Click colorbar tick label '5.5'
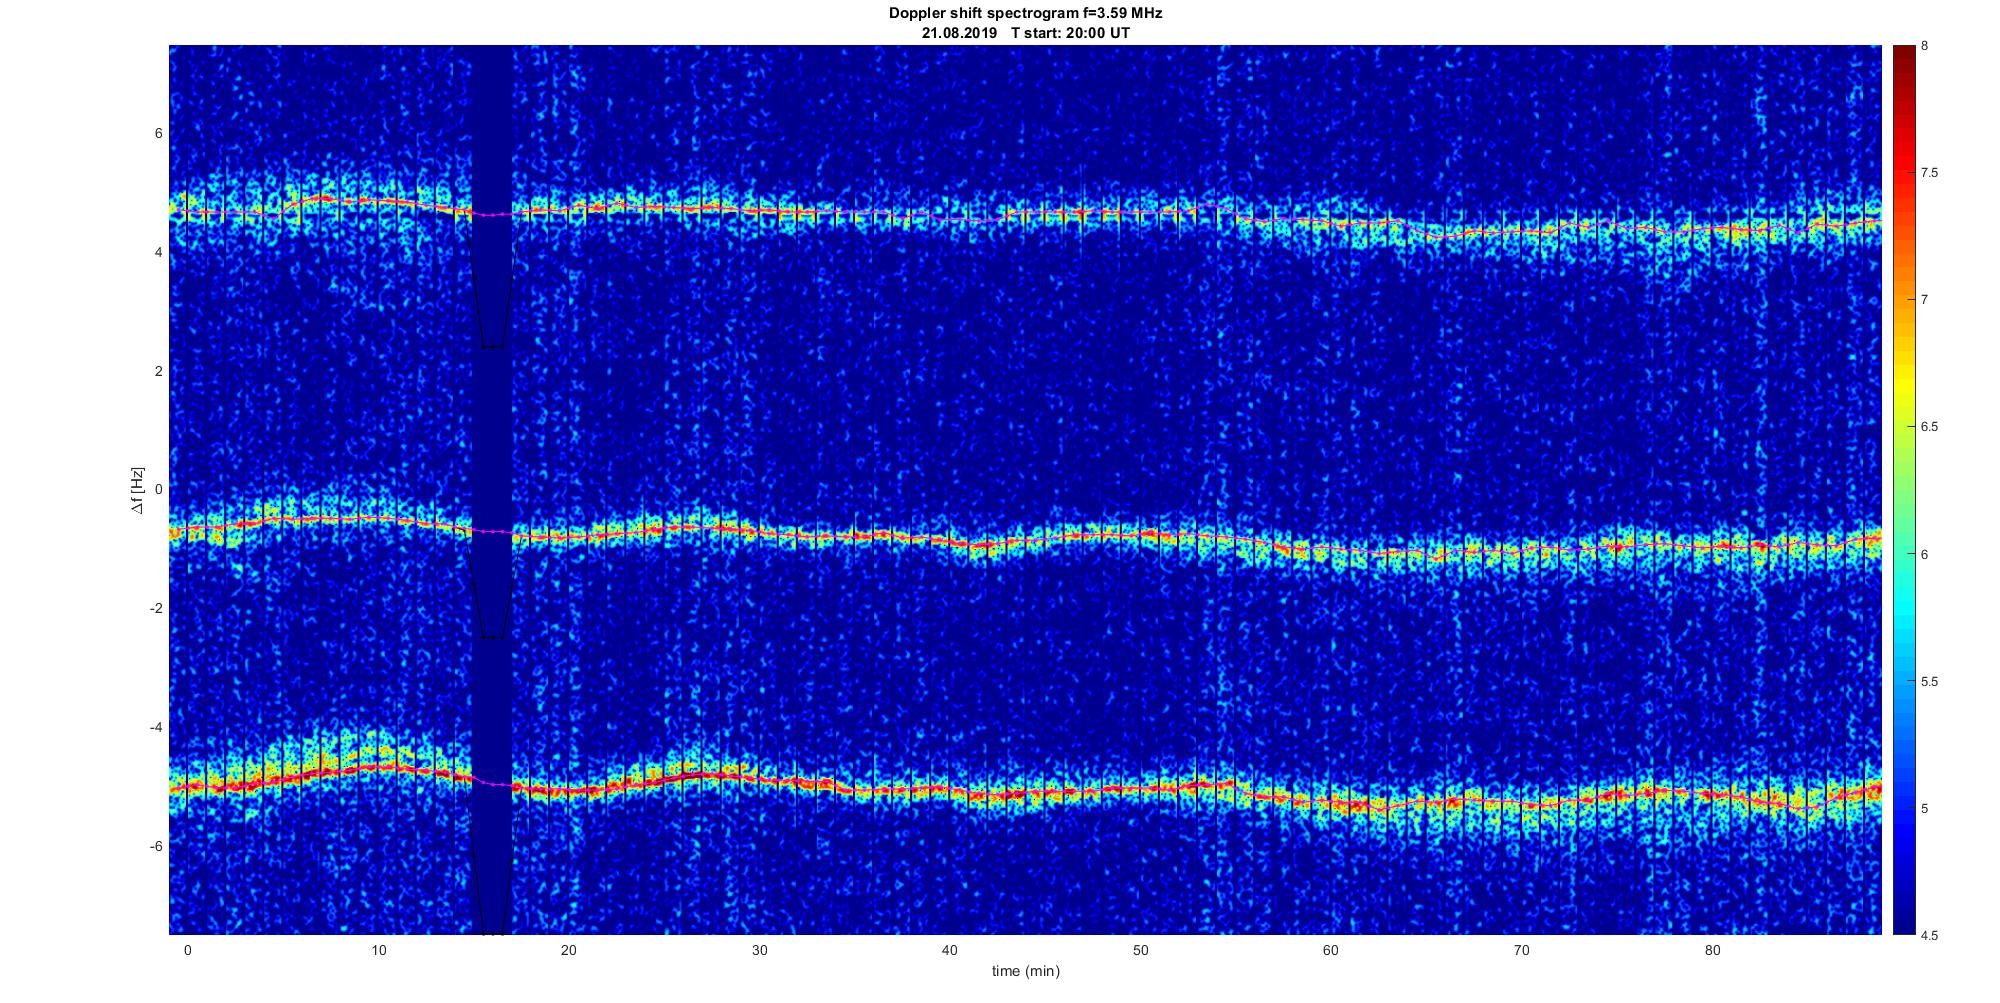The image size is (2000, 1003). [1930, 681]
